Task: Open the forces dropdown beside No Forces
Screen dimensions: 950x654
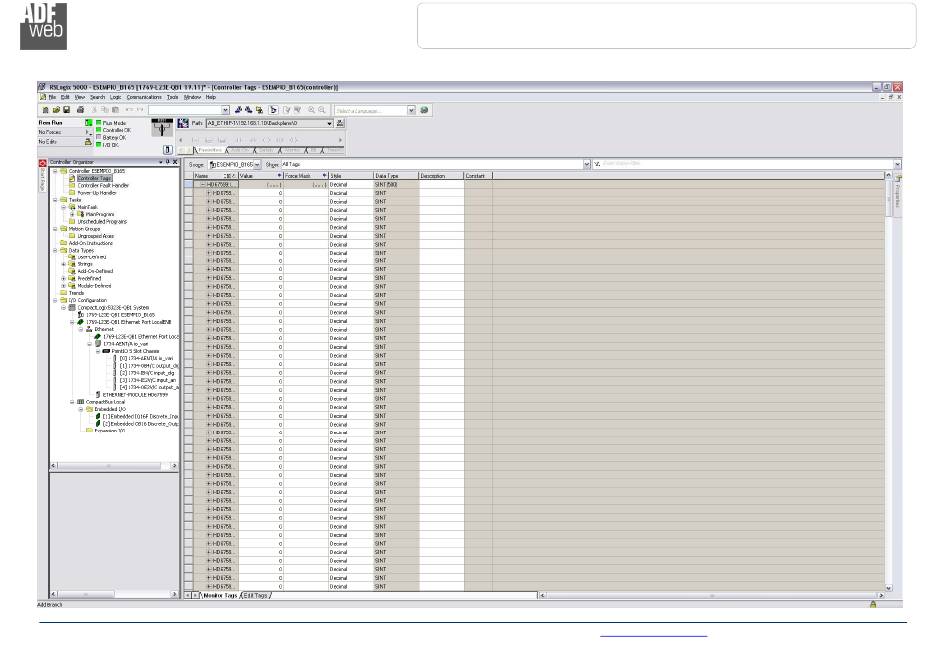Action: pos(88,132)
